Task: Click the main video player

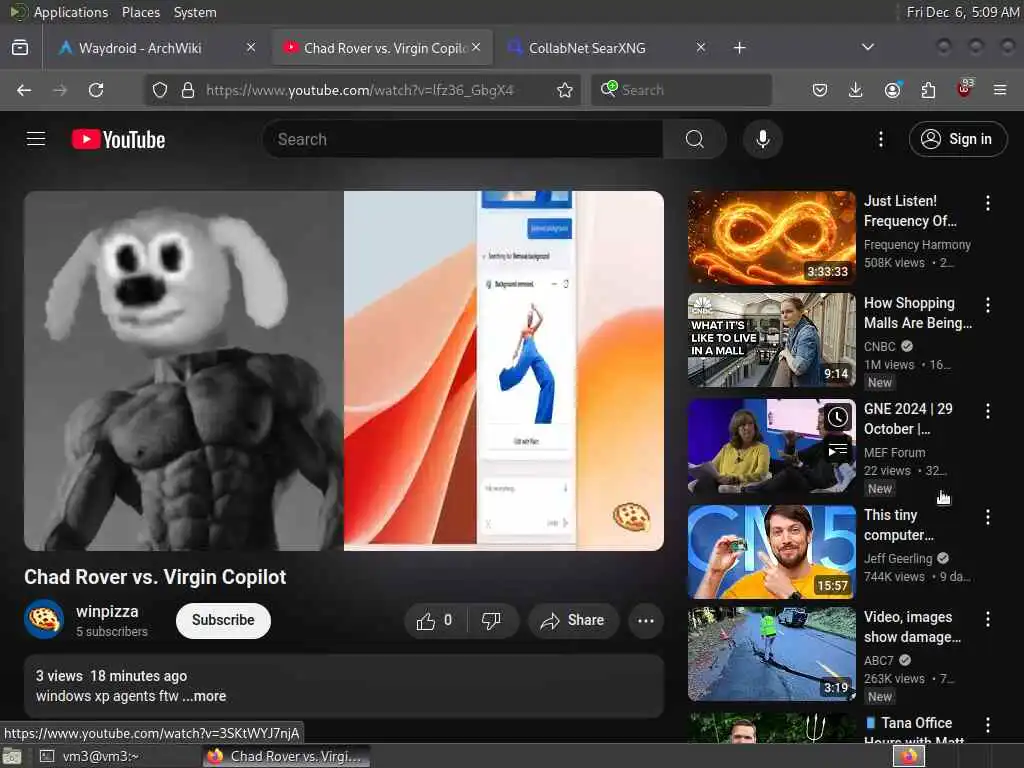Action: (x=344, y=371)
